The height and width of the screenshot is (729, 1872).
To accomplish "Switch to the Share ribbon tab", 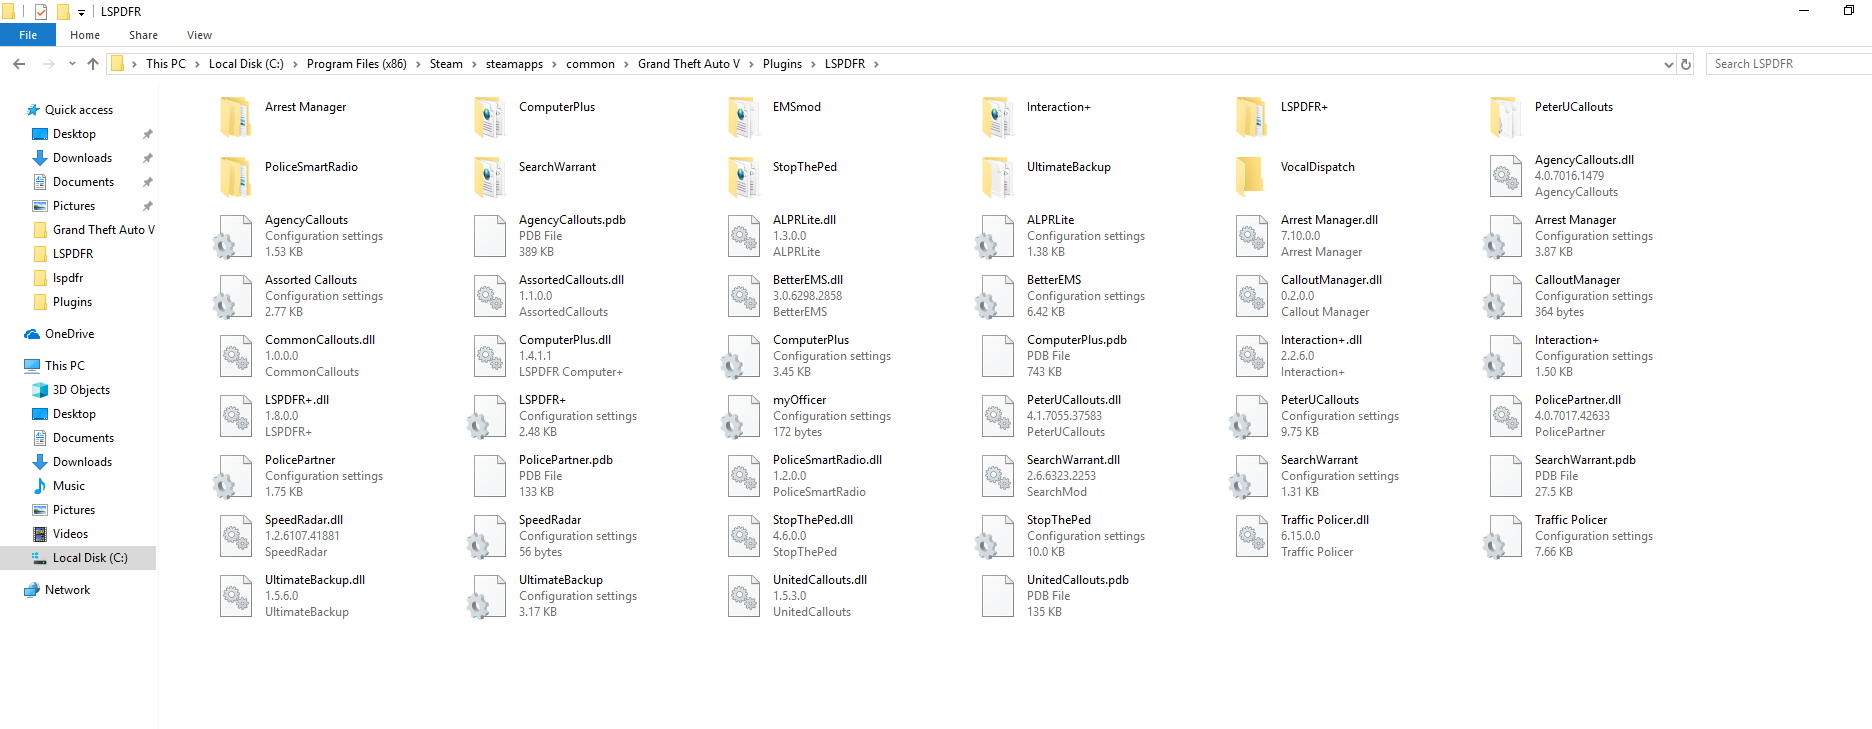I will pyautogui.click(x=143, y=35).
